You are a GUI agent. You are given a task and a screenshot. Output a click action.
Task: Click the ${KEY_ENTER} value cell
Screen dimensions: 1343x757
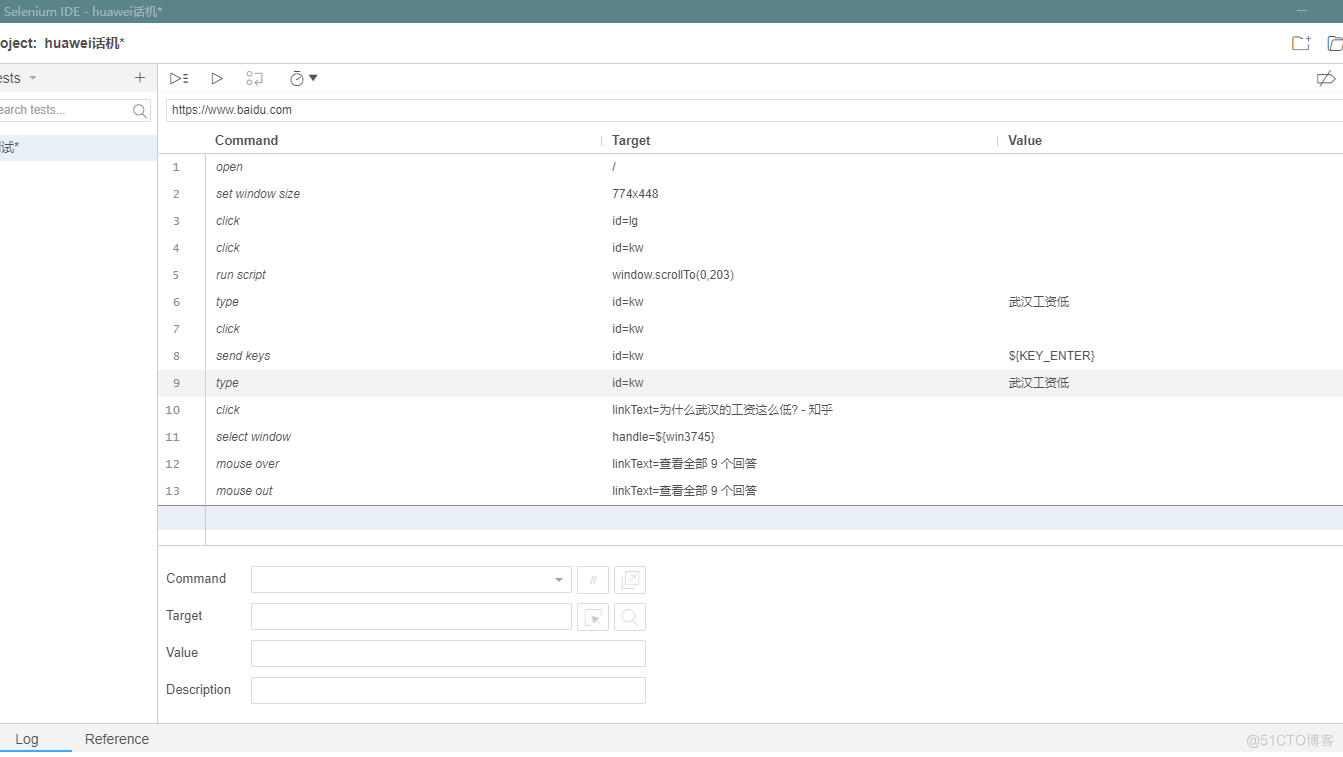1052,356
